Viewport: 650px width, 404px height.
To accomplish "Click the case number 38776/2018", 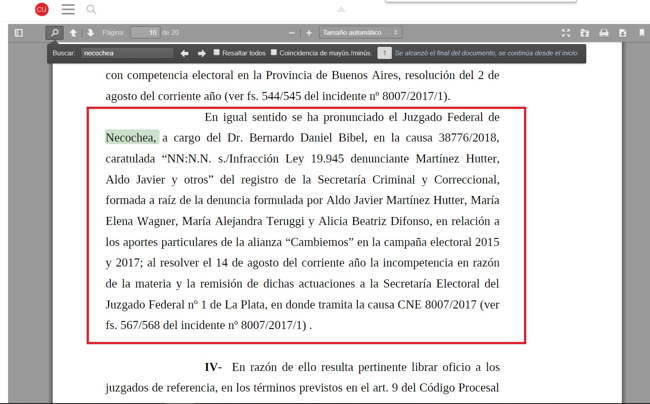I will (468, 138).
